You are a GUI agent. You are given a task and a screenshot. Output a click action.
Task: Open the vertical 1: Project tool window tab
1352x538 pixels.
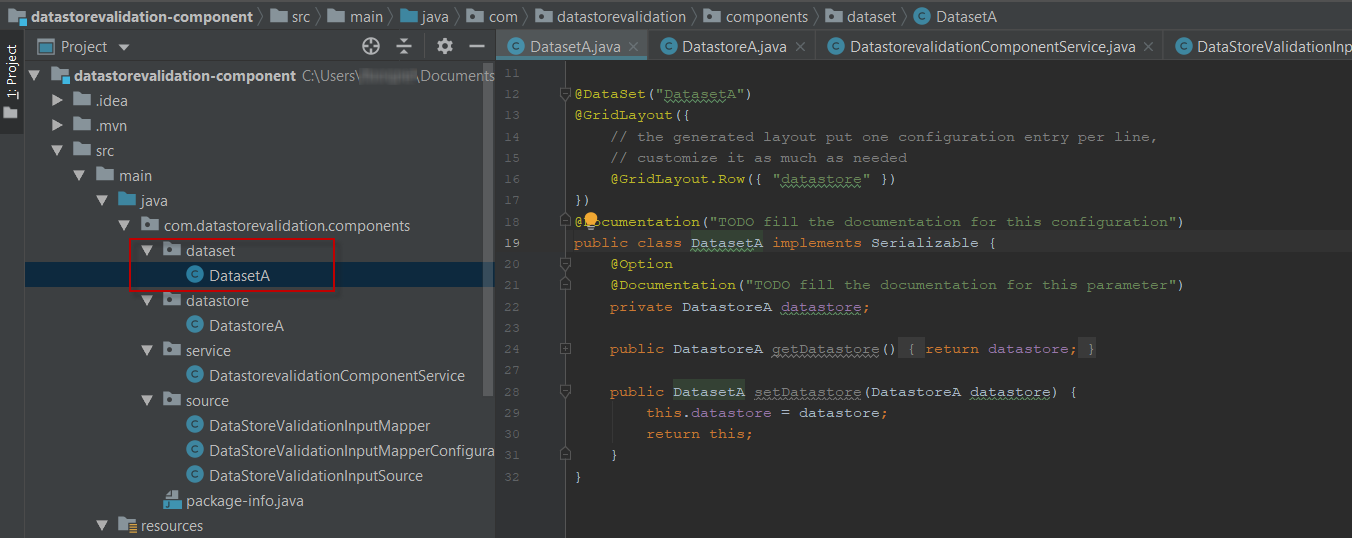click(12, 72)
